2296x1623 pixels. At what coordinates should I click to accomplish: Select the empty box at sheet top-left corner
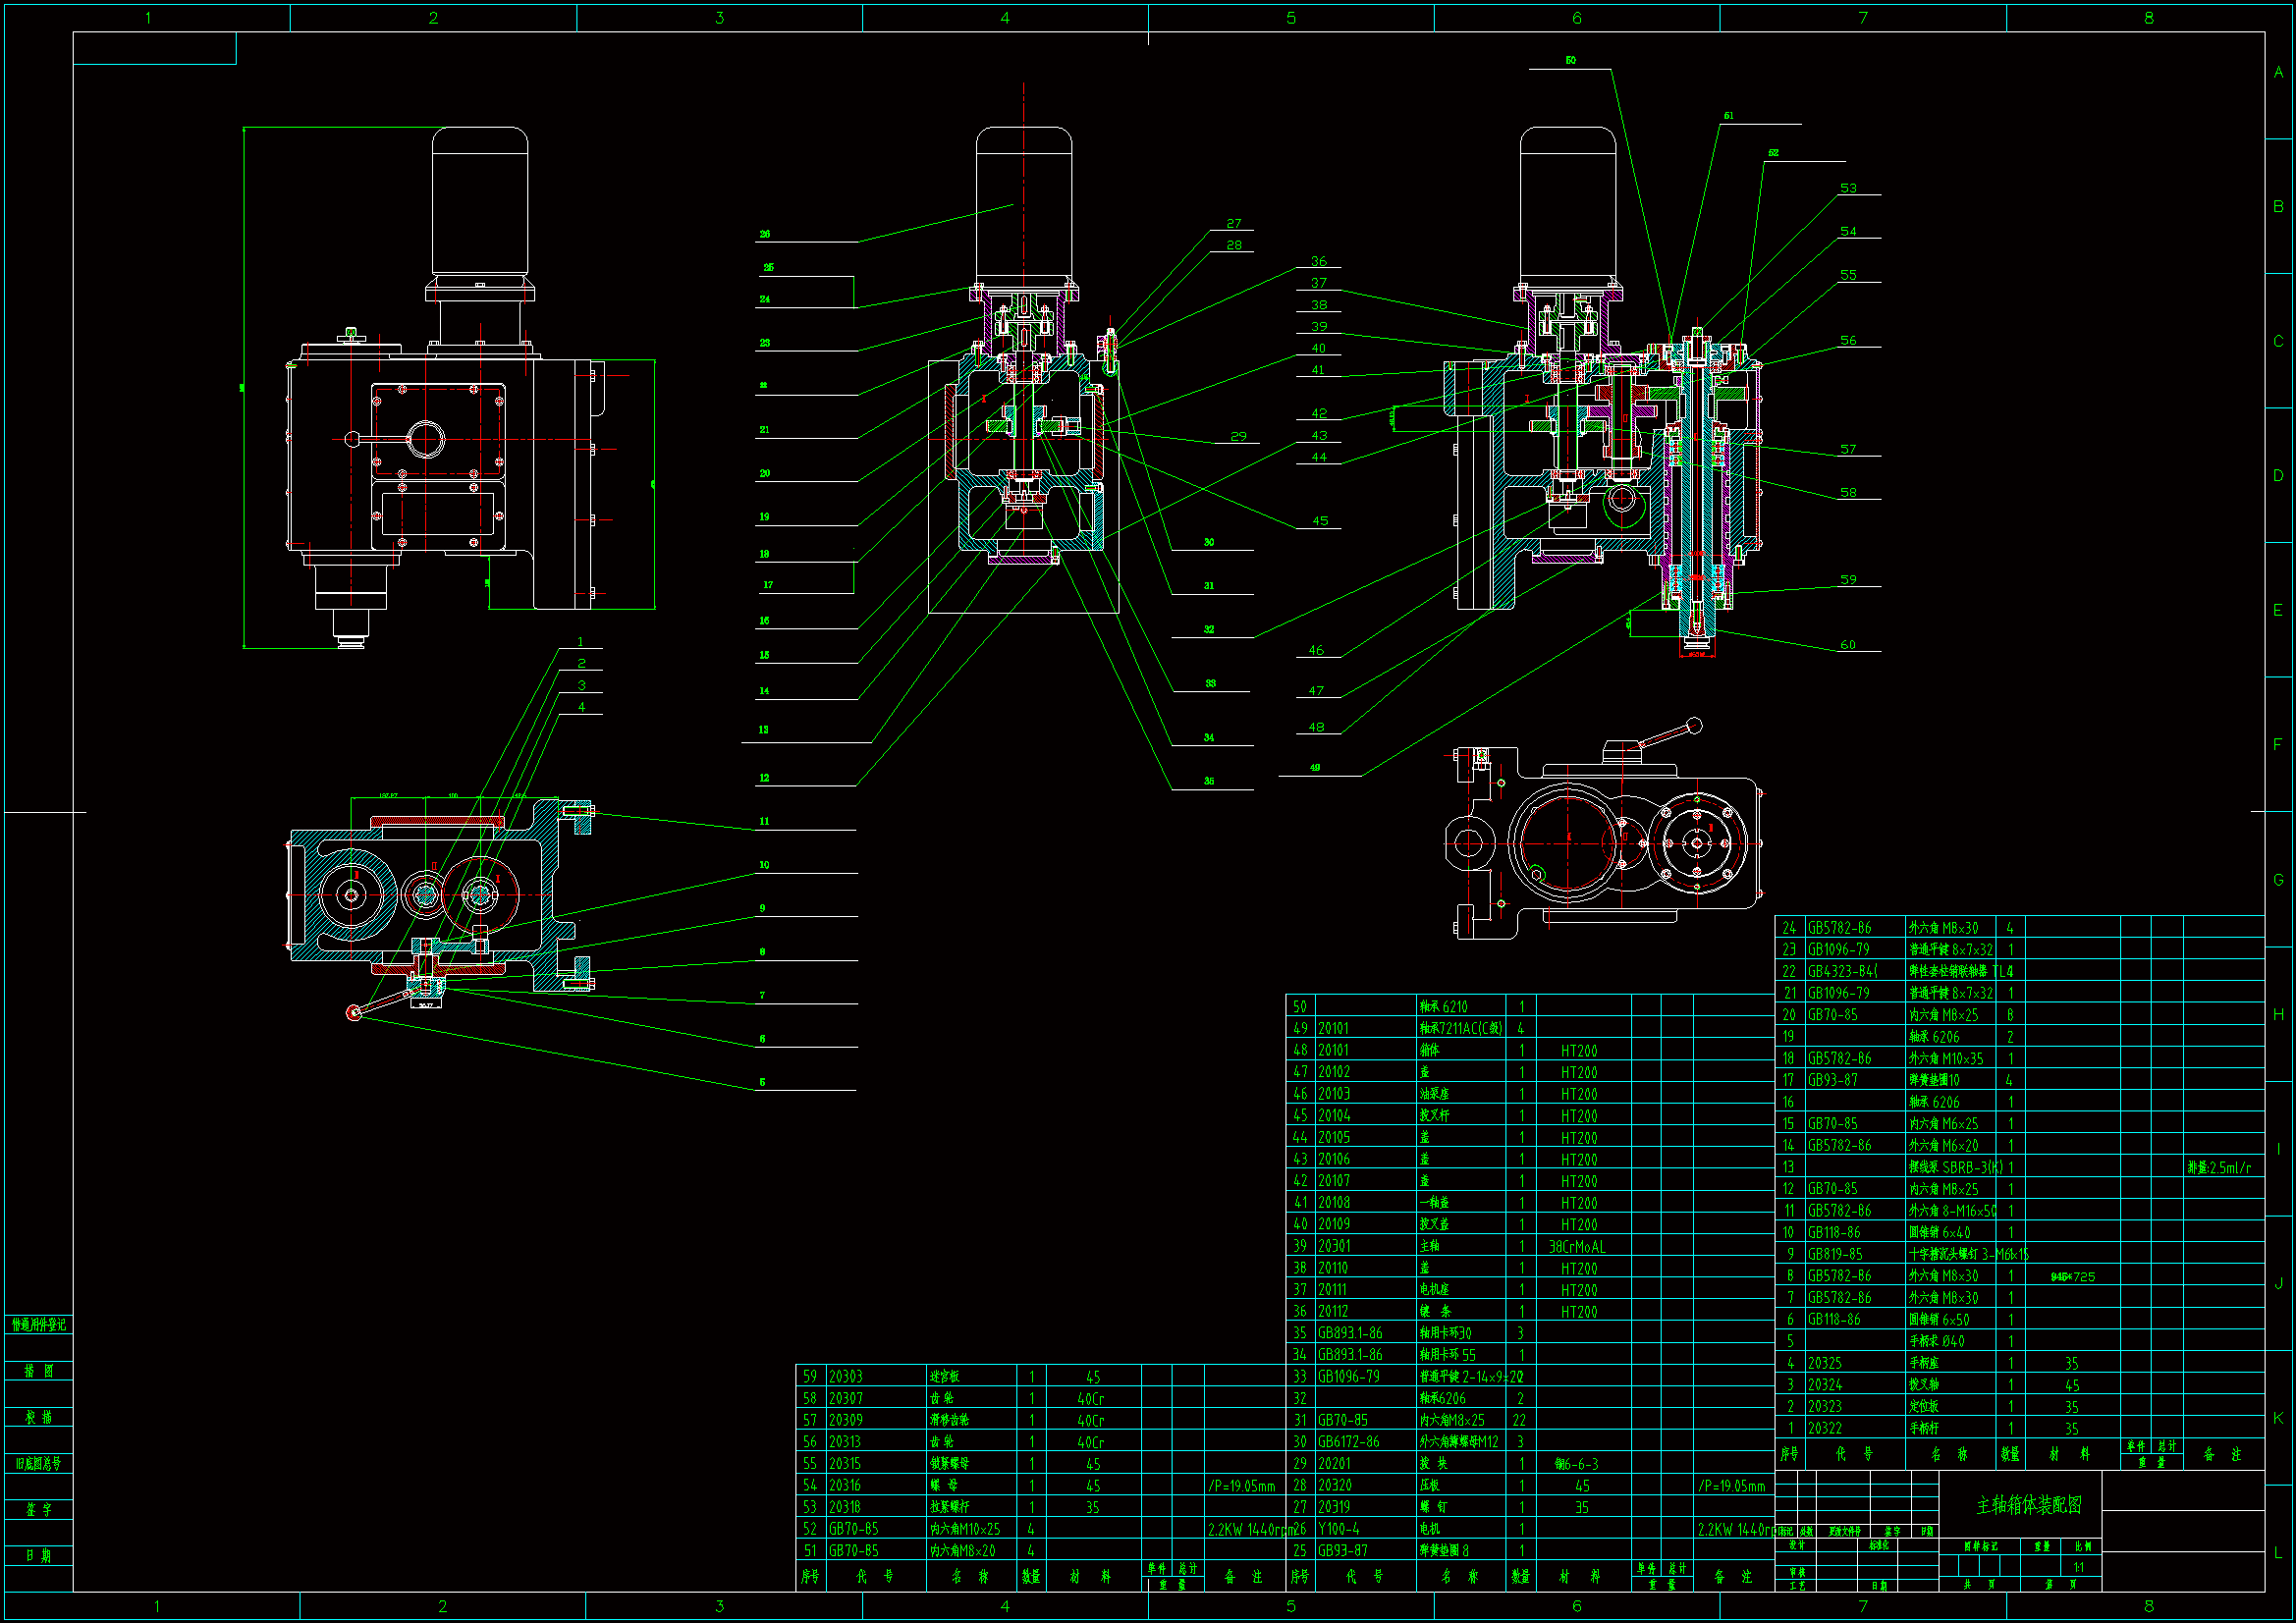coord(155,48)
